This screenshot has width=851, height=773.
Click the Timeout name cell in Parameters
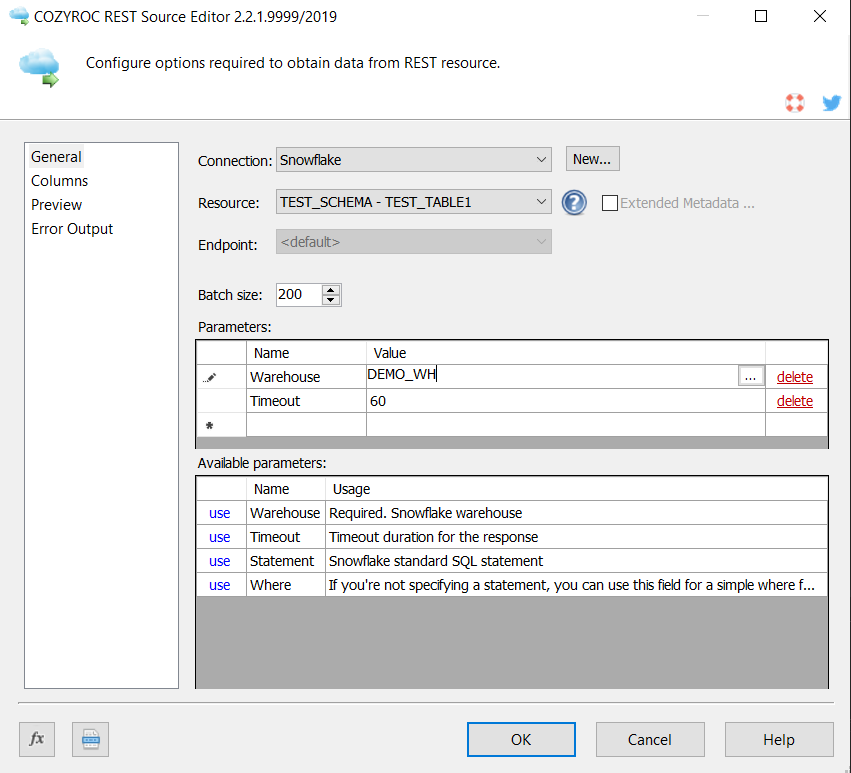tap(306, 401)
